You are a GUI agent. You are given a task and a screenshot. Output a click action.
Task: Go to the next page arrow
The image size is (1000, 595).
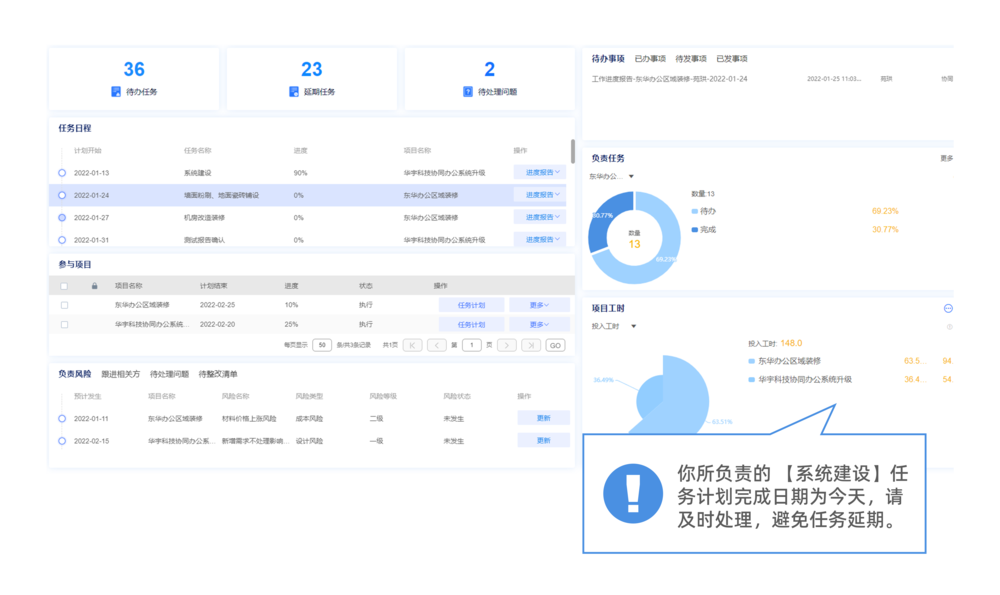(x=507, y=345)
